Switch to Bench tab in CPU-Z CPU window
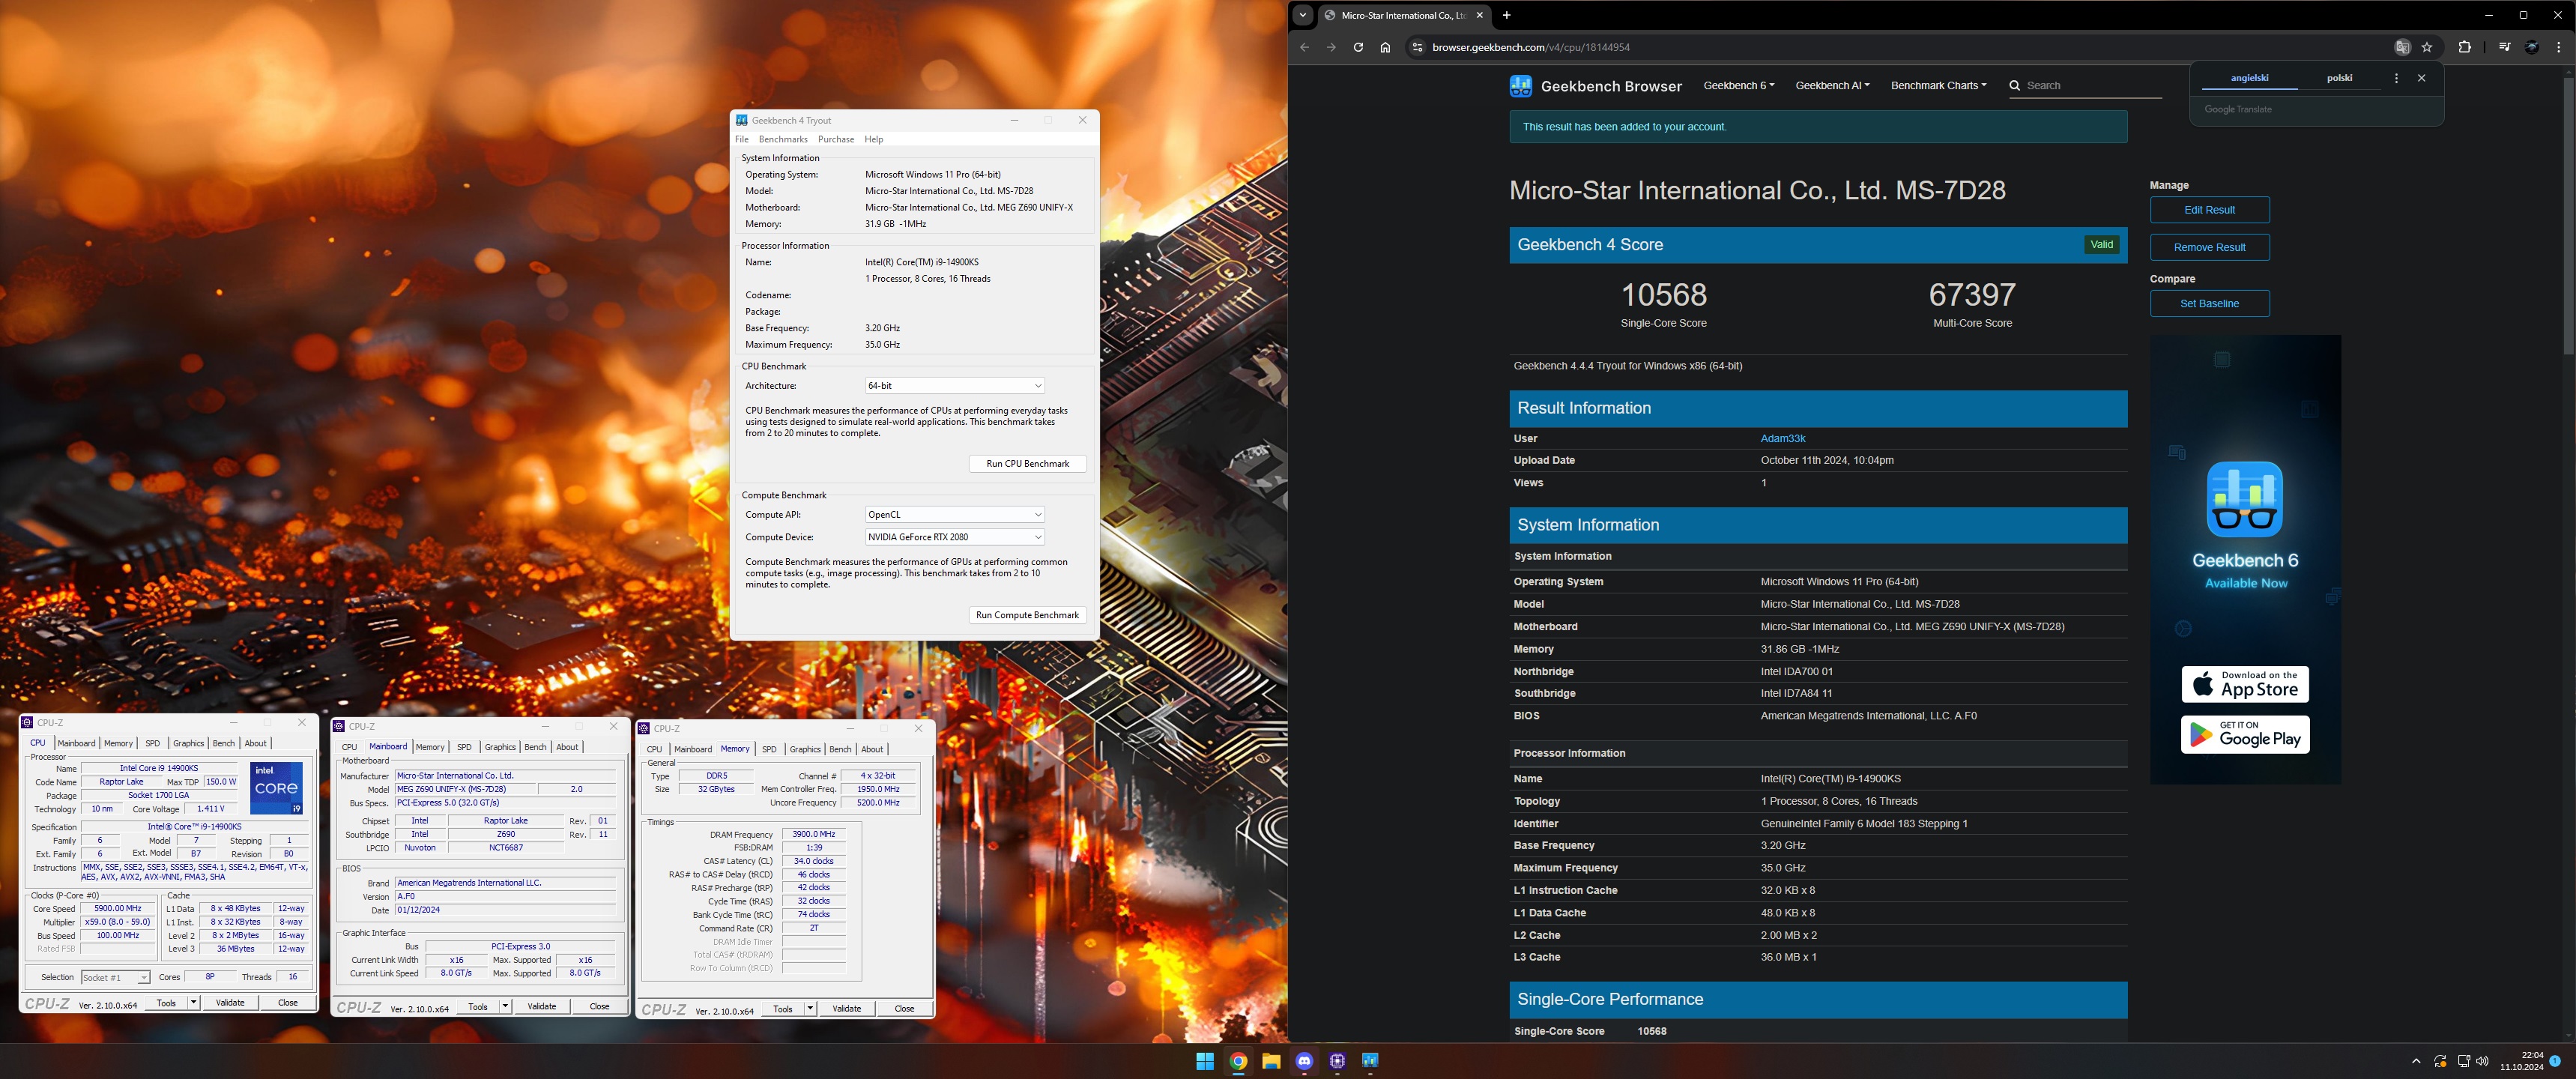This screenshot has width=2576, height=1079. [224, 743]
